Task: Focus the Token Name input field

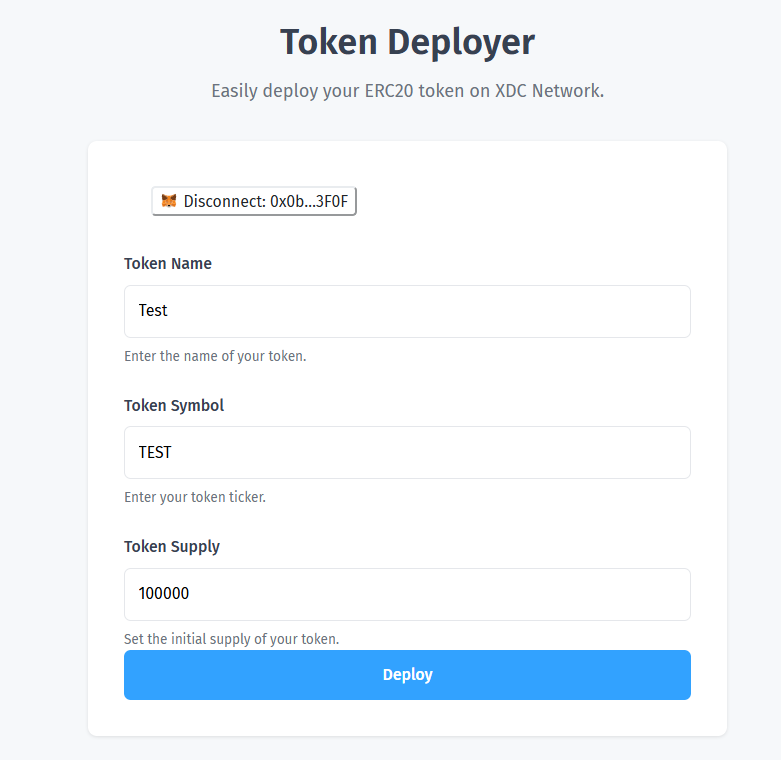Action: [407, 311]
